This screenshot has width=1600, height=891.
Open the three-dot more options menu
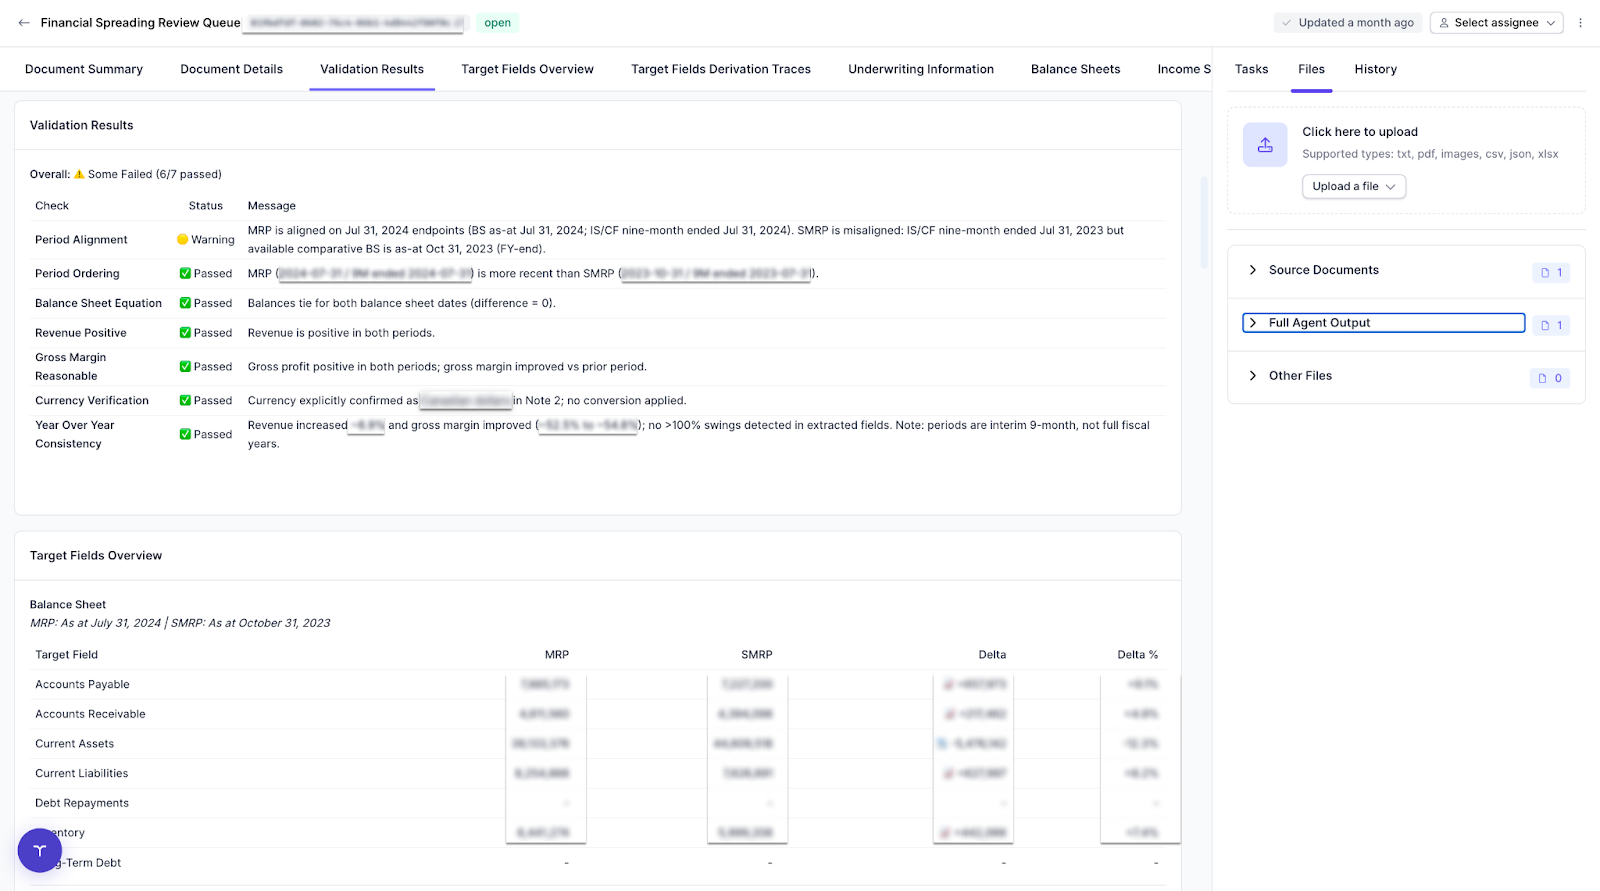[x=1580, y=23]
